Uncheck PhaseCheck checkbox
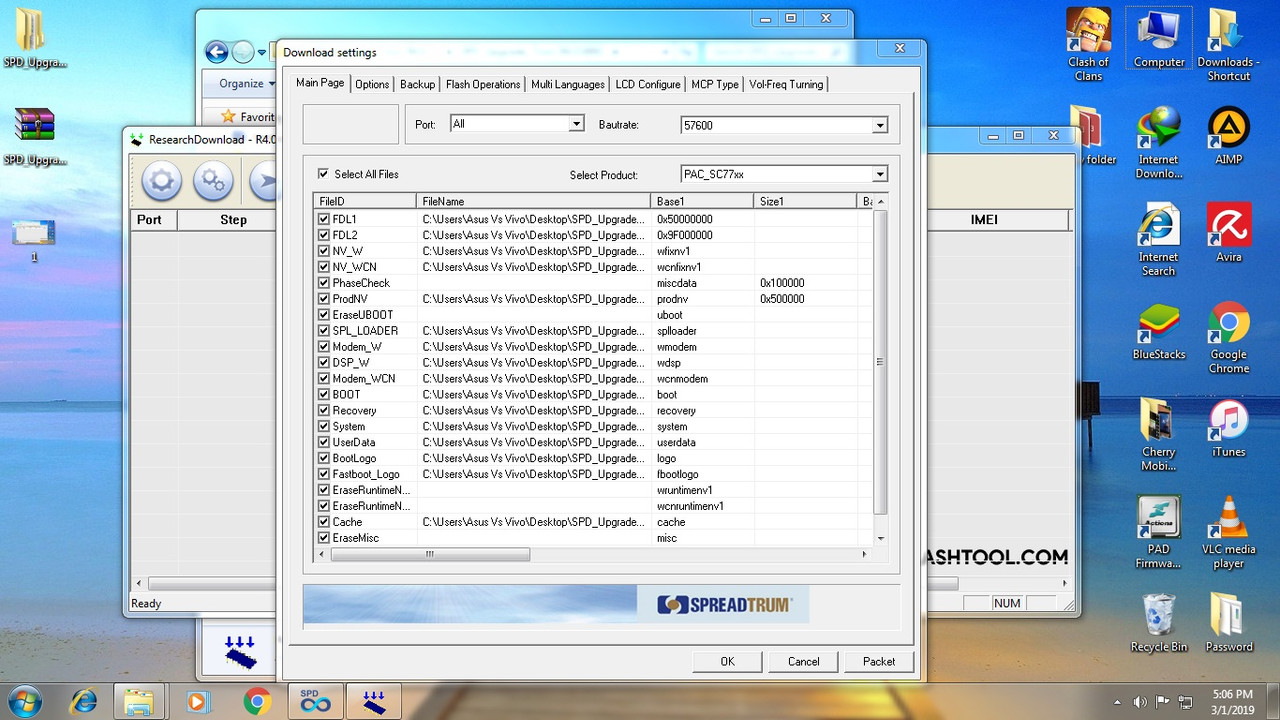The height and width of the screenshot is (720, 1280). point(323,283)
